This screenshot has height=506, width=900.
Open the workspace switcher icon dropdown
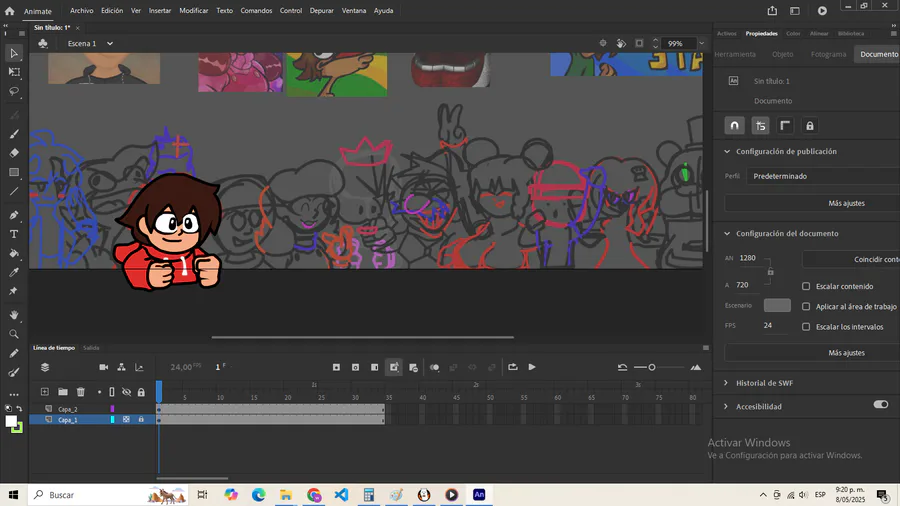[x=795, y=11]
